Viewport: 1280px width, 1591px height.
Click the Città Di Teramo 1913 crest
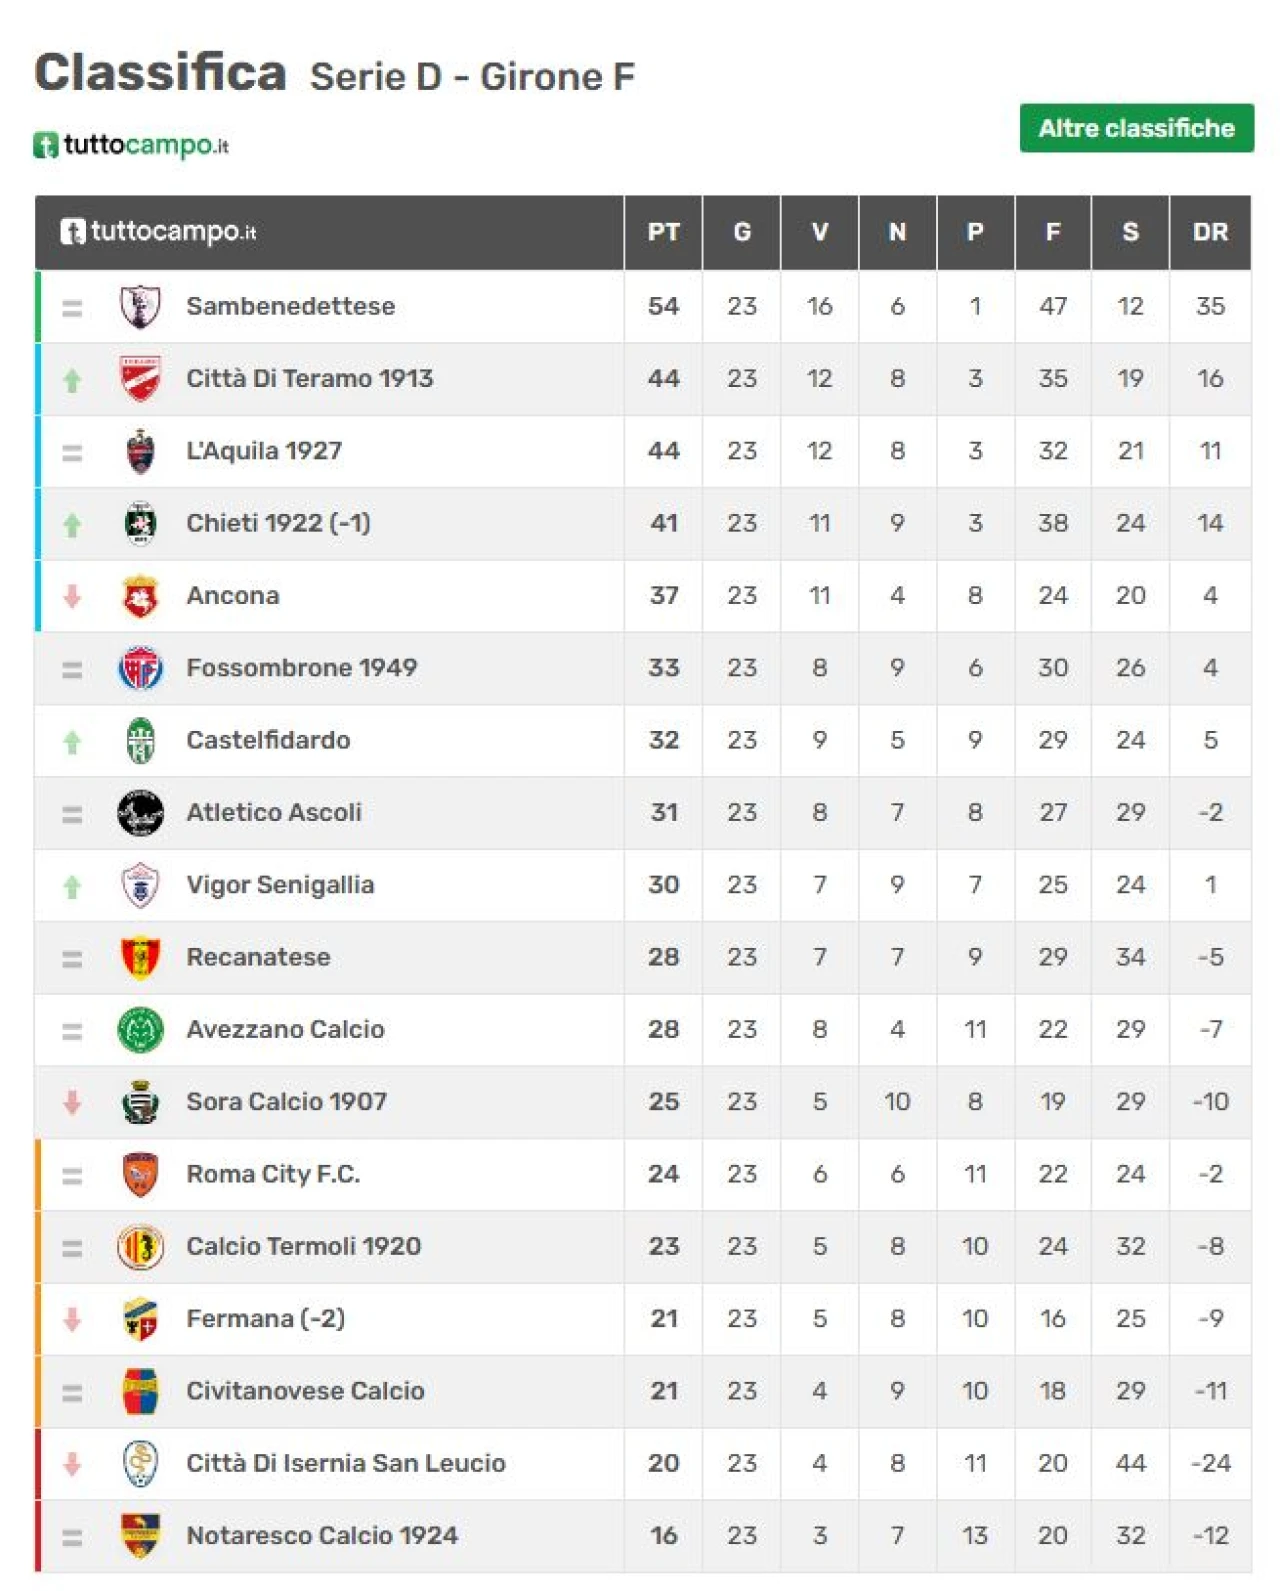(140, 379)
